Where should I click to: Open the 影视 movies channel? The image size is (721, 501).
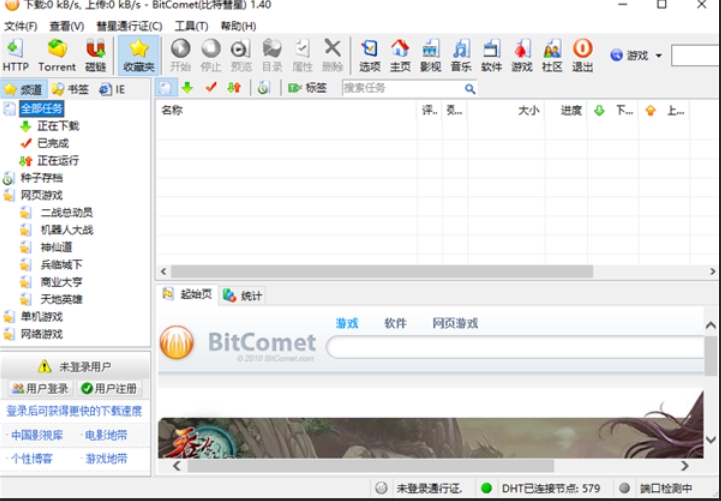coord(430,55)
